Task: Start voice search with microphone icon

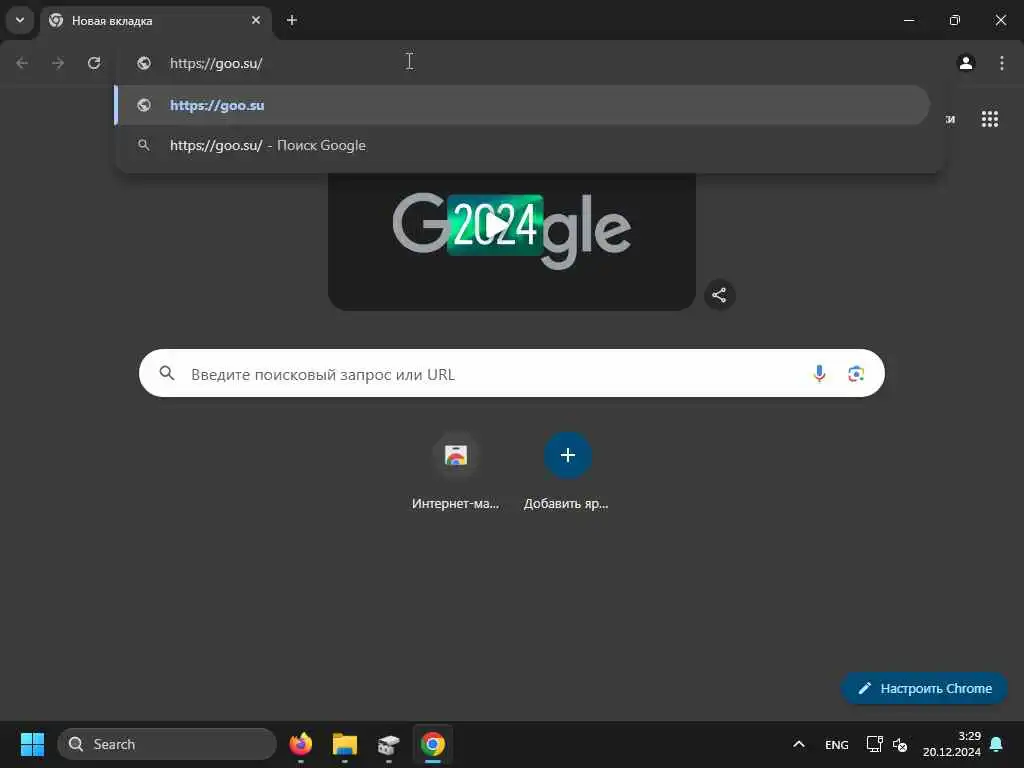Action: (x=819, y=374)
